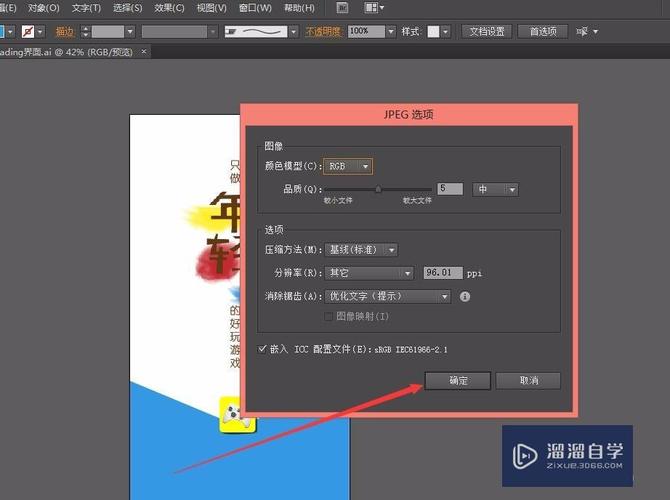
Task: Click the quality value field showing 5
Action: point(450,189)
